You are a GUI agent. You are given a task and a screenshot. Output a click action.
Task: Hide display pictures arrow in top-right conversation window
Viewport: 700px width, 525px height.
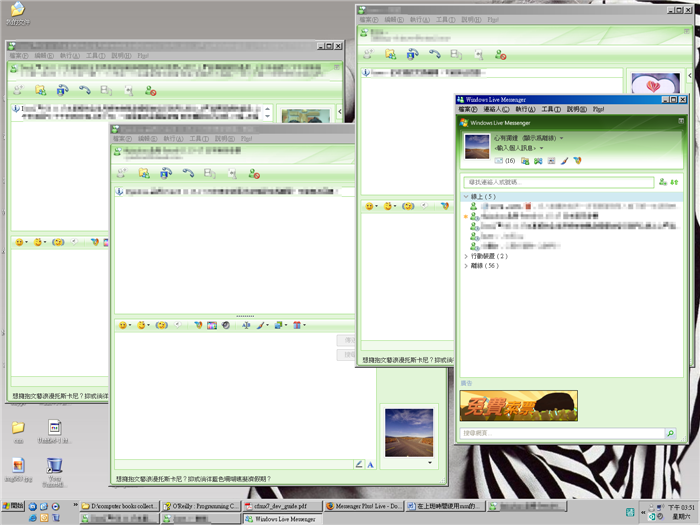689,75
